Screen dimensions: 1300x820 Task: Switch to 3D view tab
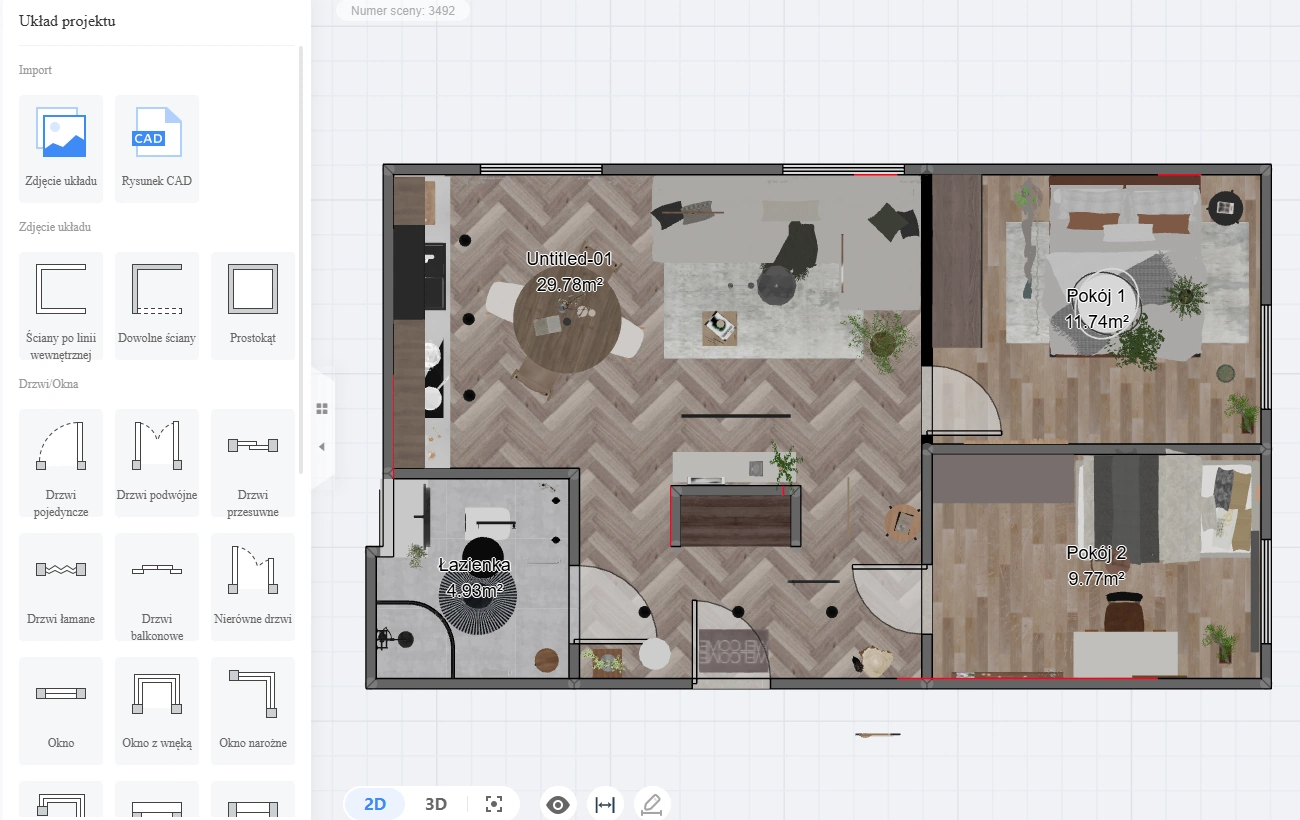pyautogui.click(x=436, y=804)
